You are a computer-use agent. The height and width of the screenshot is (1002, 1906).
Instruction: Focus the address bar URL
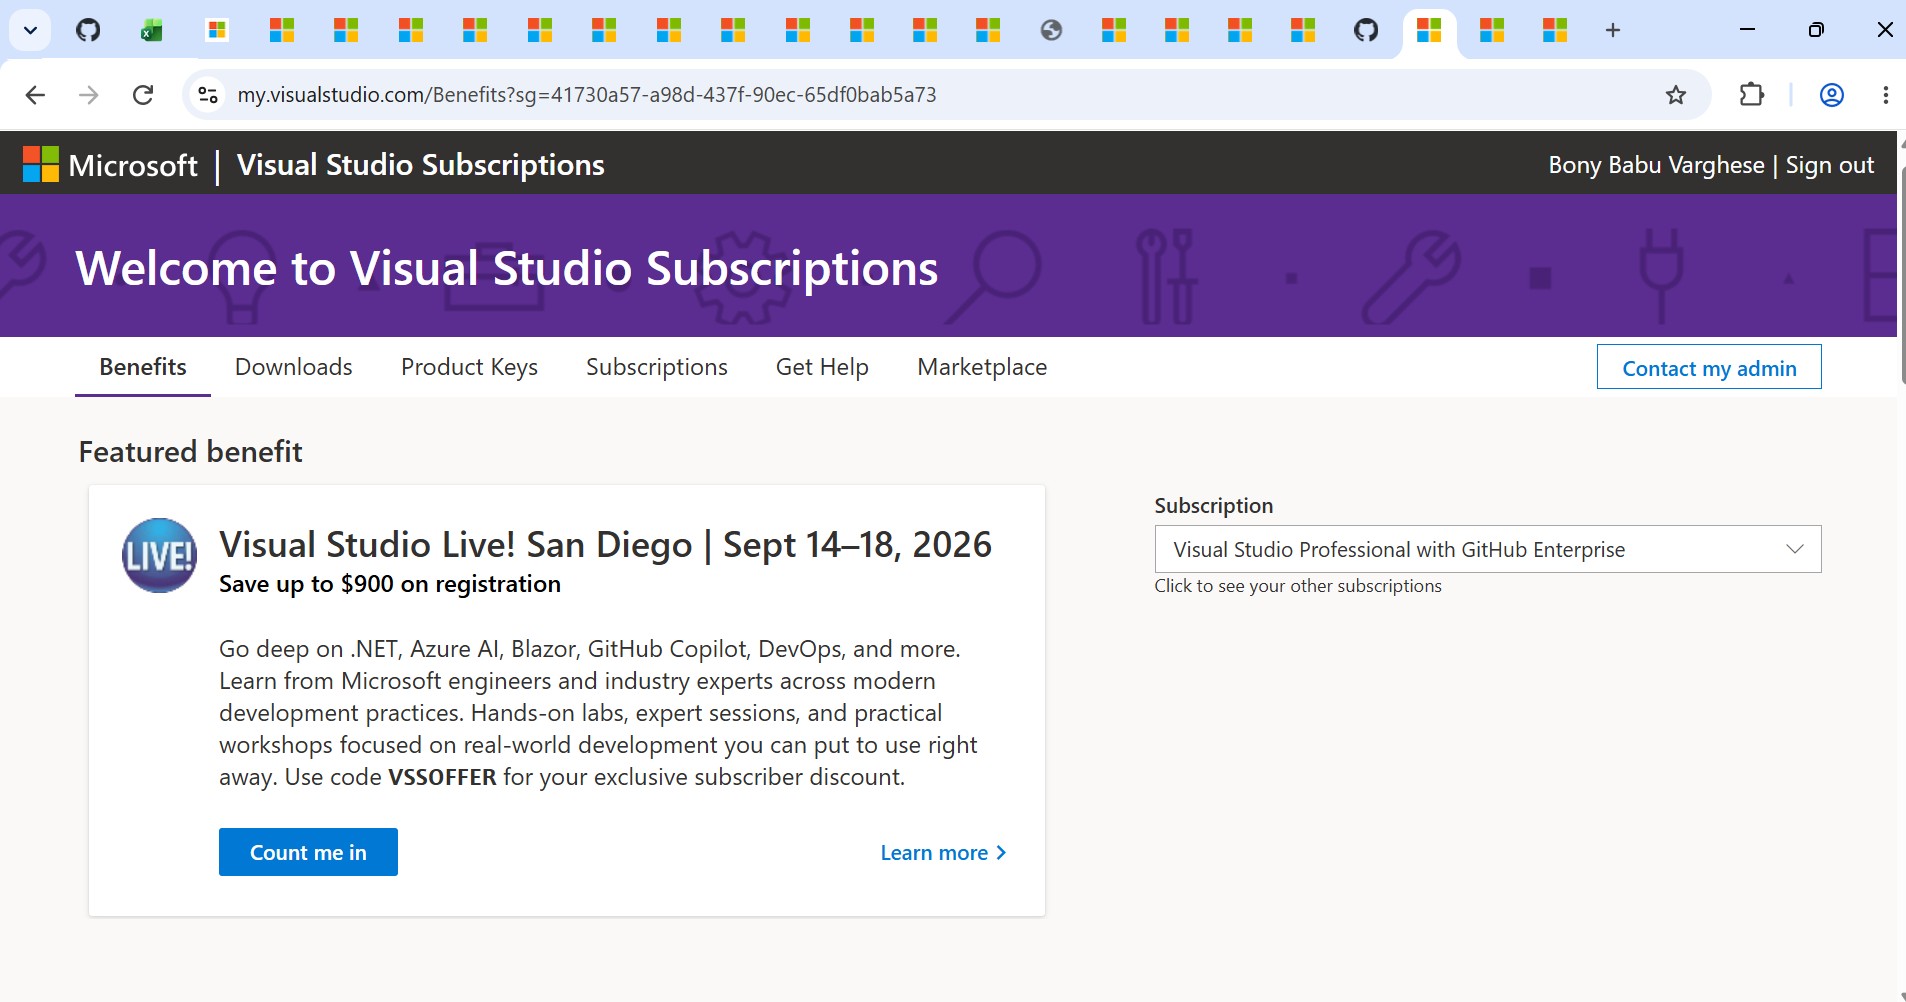pyautogui.click(x=587, y=95)
